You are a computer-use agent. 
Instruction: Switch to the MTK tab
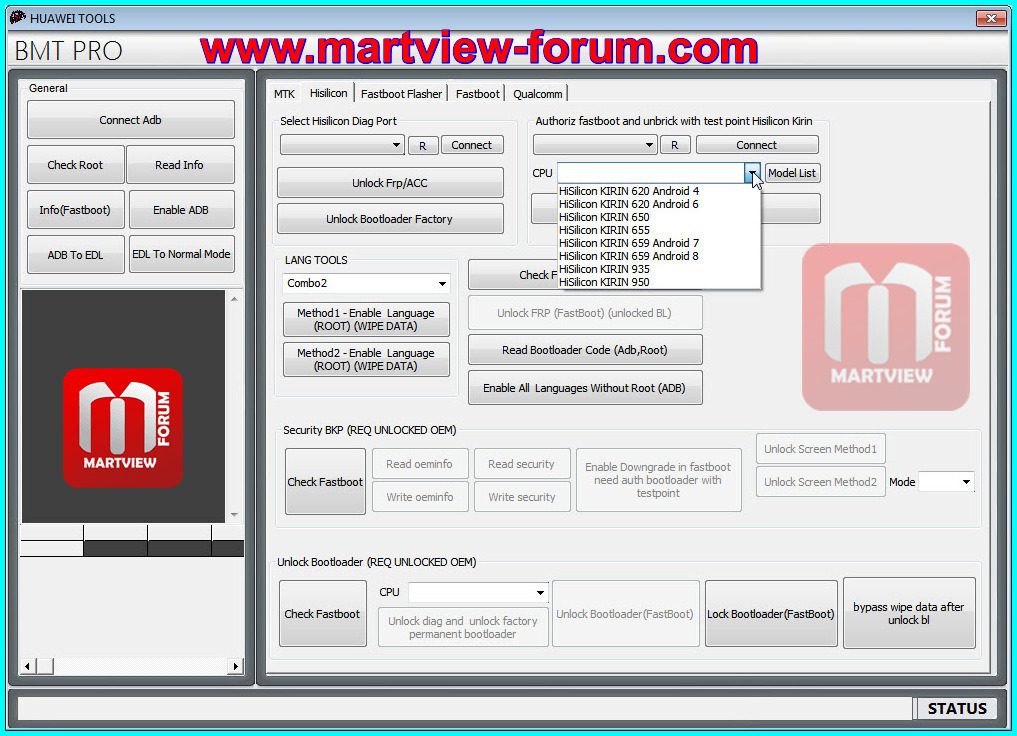284,94
